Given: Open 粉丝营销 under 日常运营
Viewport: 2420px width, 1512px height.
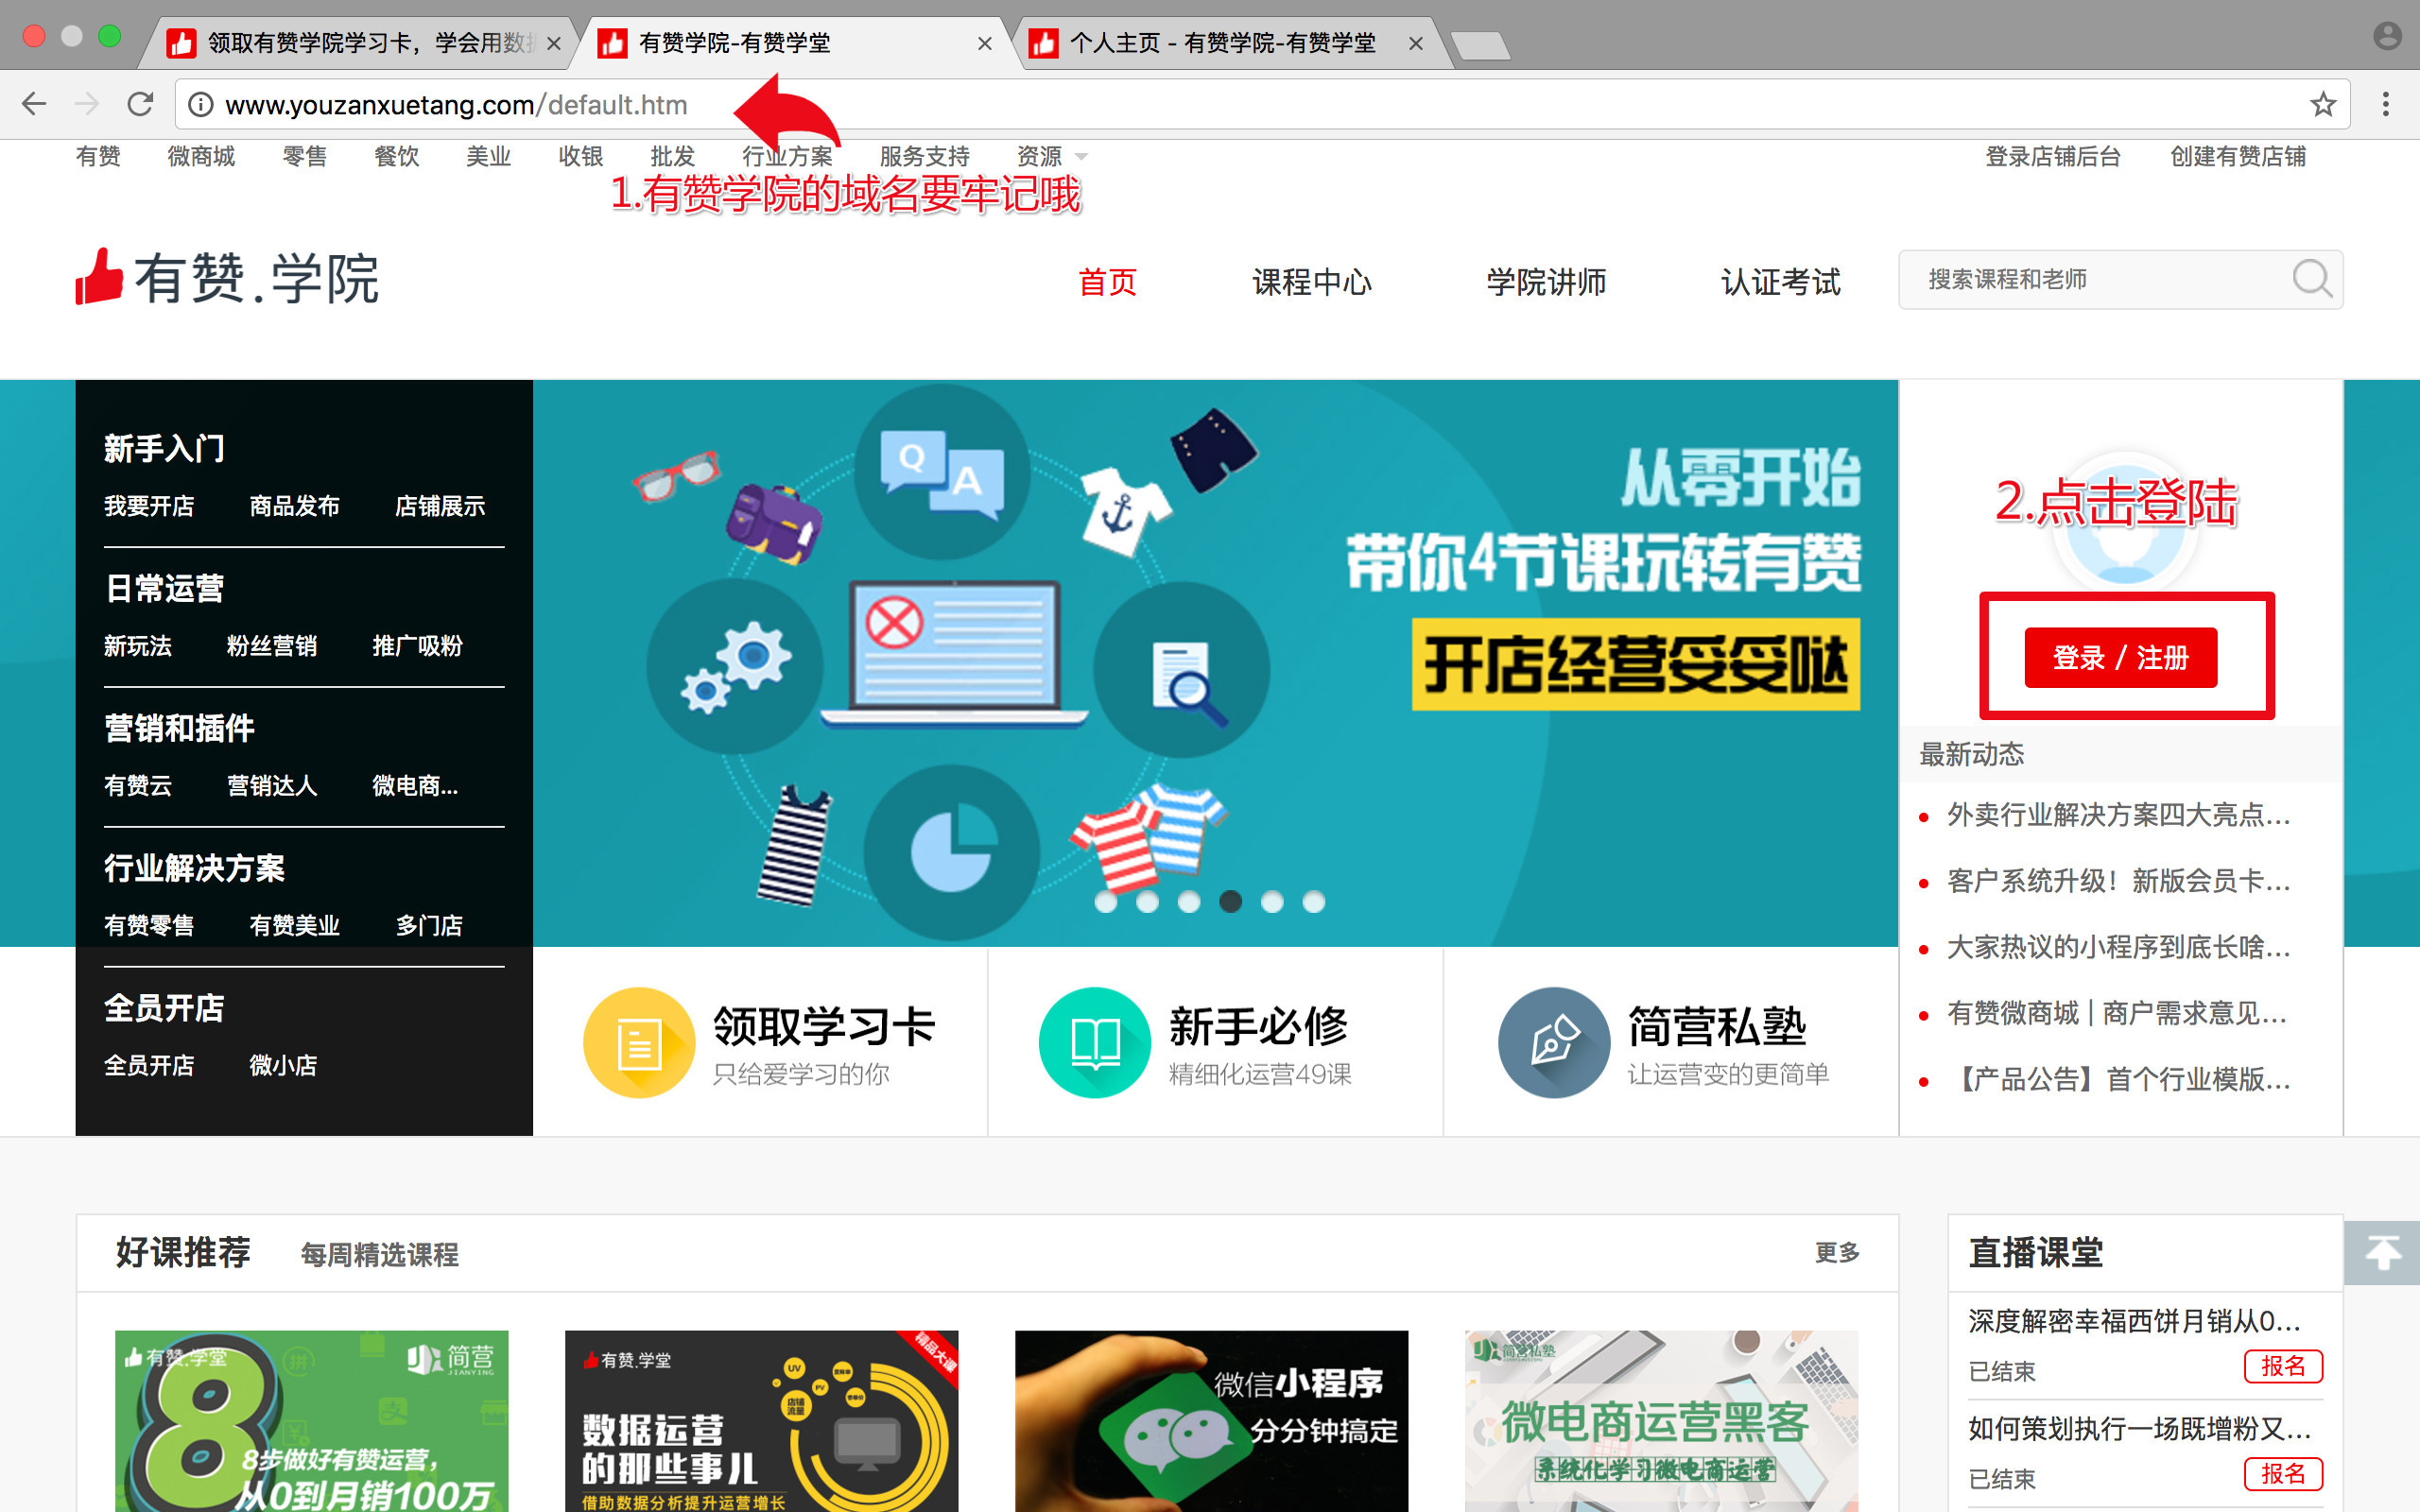Looking at the screenshot, I should [x=272, y=646].
